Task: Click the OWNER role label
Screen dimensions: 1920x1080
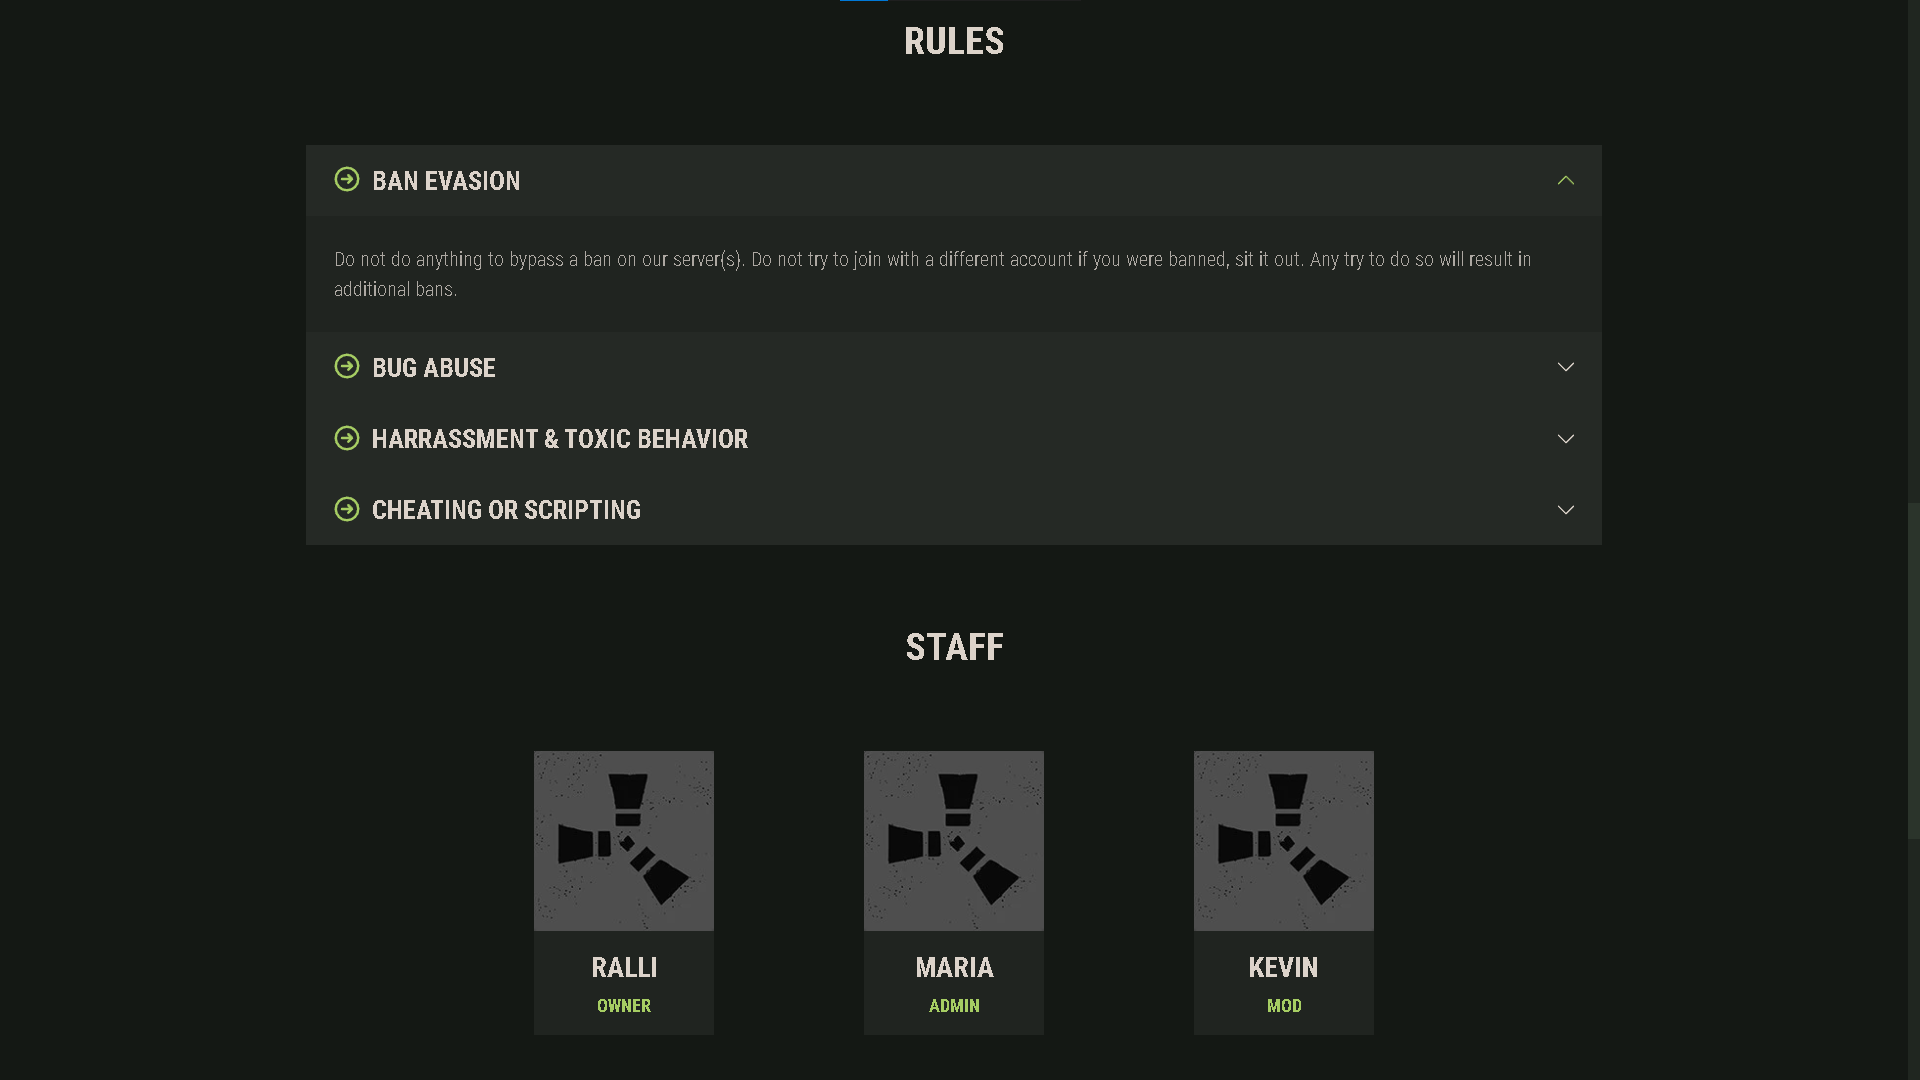Action: pyautogui.click(x=624, y=1006)
